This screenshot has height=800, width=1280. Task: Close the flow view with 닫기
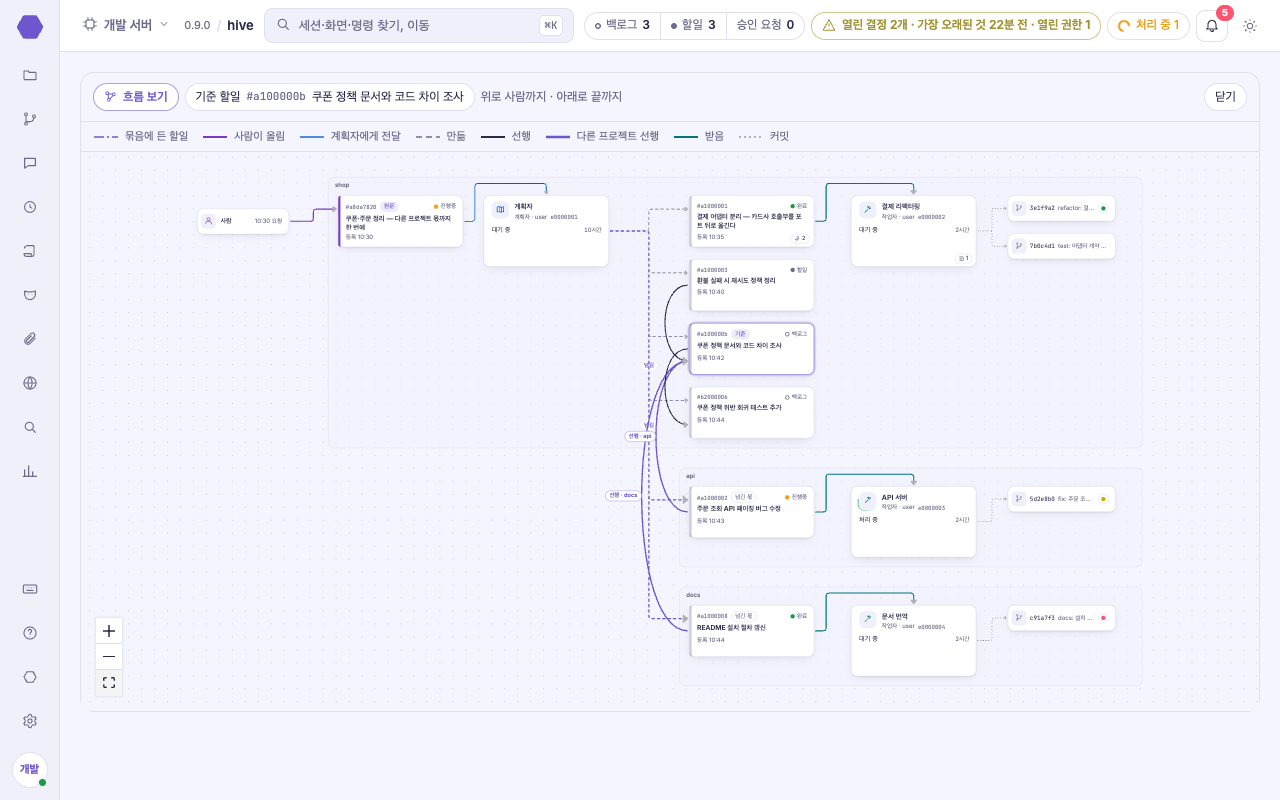pyautogui.click(x=1225, y=97)
